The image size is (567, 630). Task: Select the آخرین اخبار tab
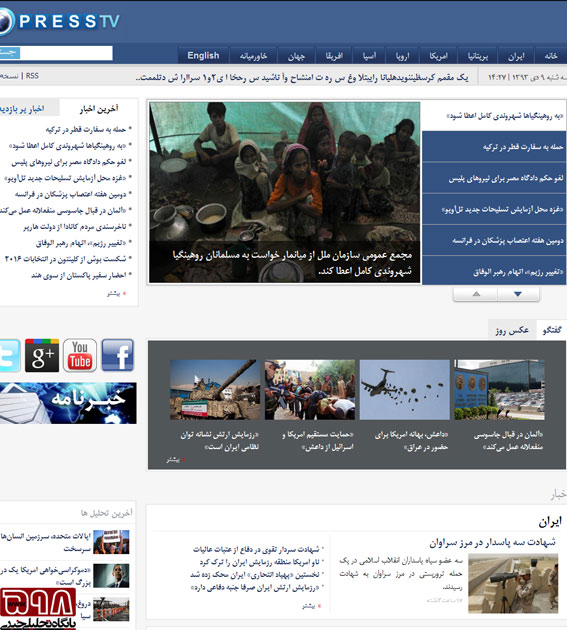pyautogui.click(x=99, y=108)
